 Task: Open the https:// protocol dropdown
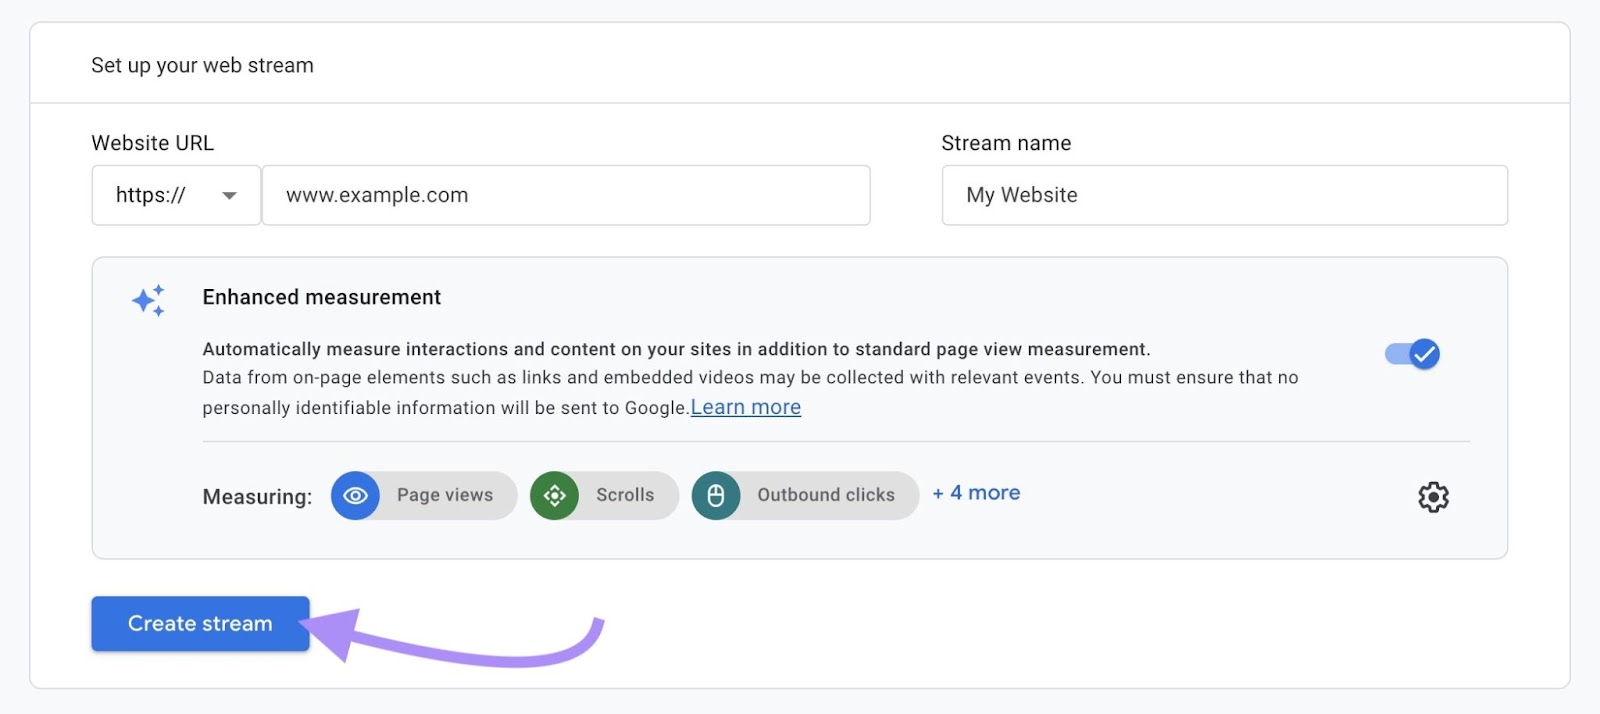click(x=176, y=195)
